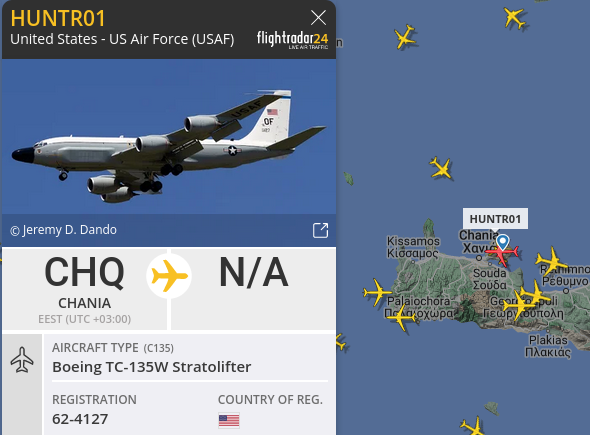Image resolution: width=590 pixels, height=435 pixels.
Task: Click the aircraft type icon in the sidebar
Action: pos(22,360)
